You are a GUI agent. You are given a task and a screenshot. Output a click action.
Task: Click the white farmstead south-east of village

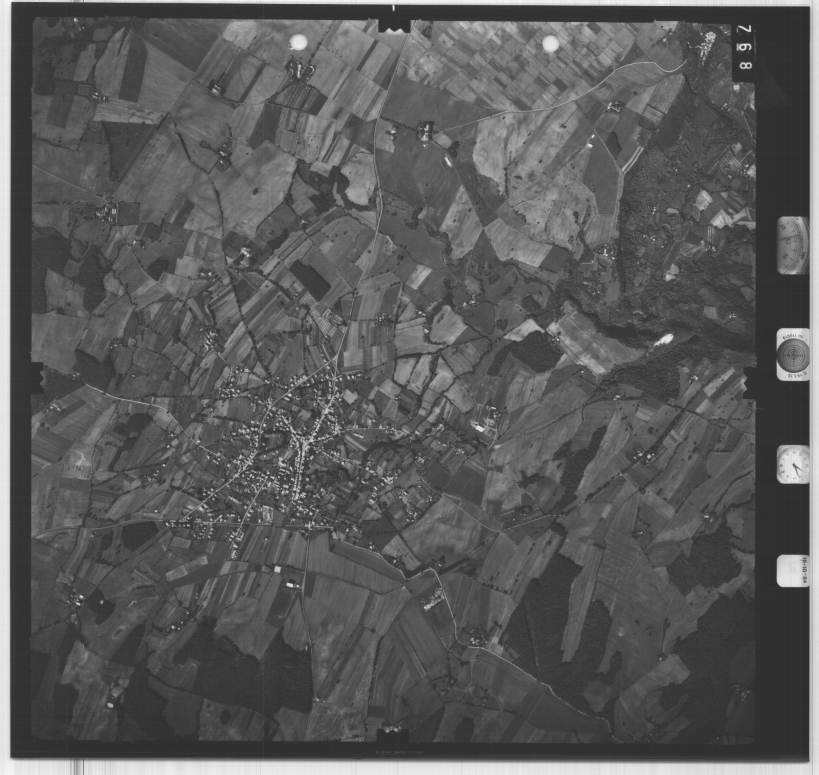pos(434,599)
